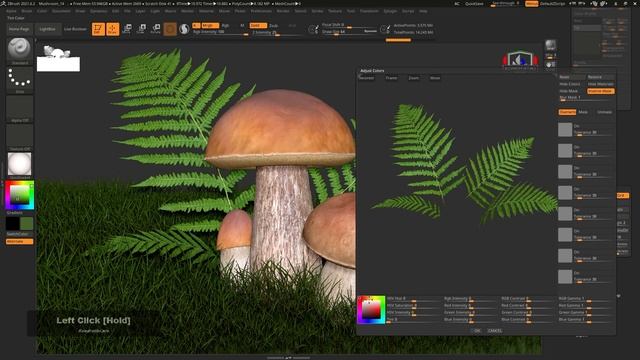Pick a color in Adjust Colors picker
This screenshot has height=360, width=640.
(x=371, y=310)
